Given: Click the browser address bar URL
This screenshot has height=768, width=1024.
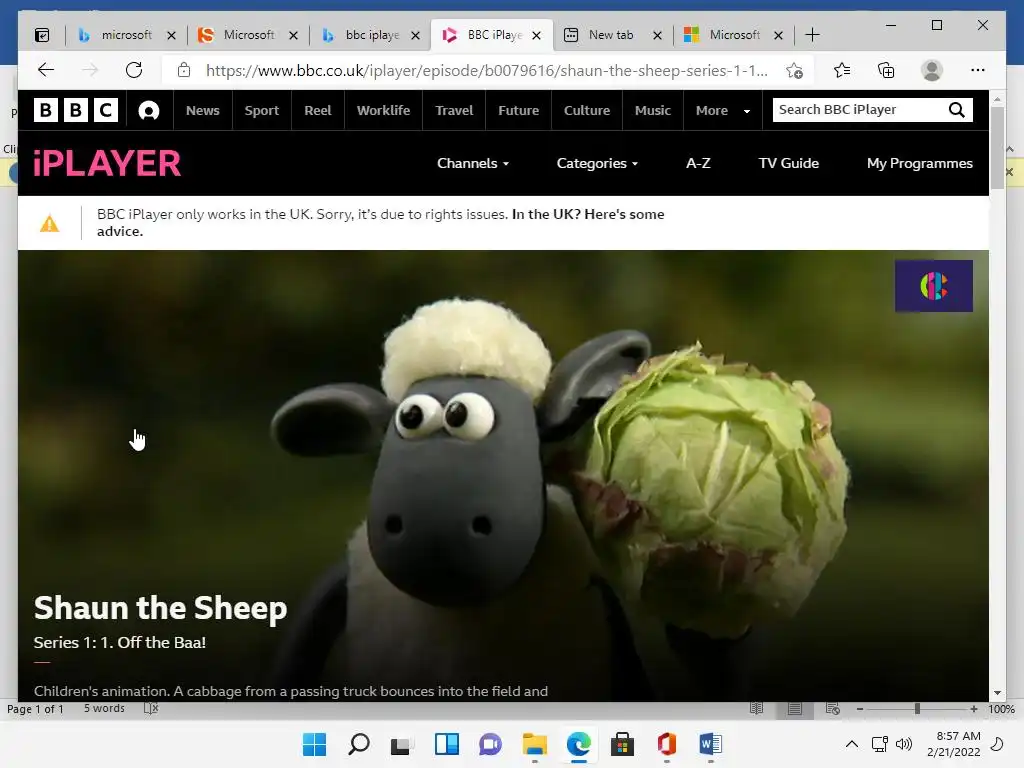Looking at the screenshot, I should (x=487, y=71).
